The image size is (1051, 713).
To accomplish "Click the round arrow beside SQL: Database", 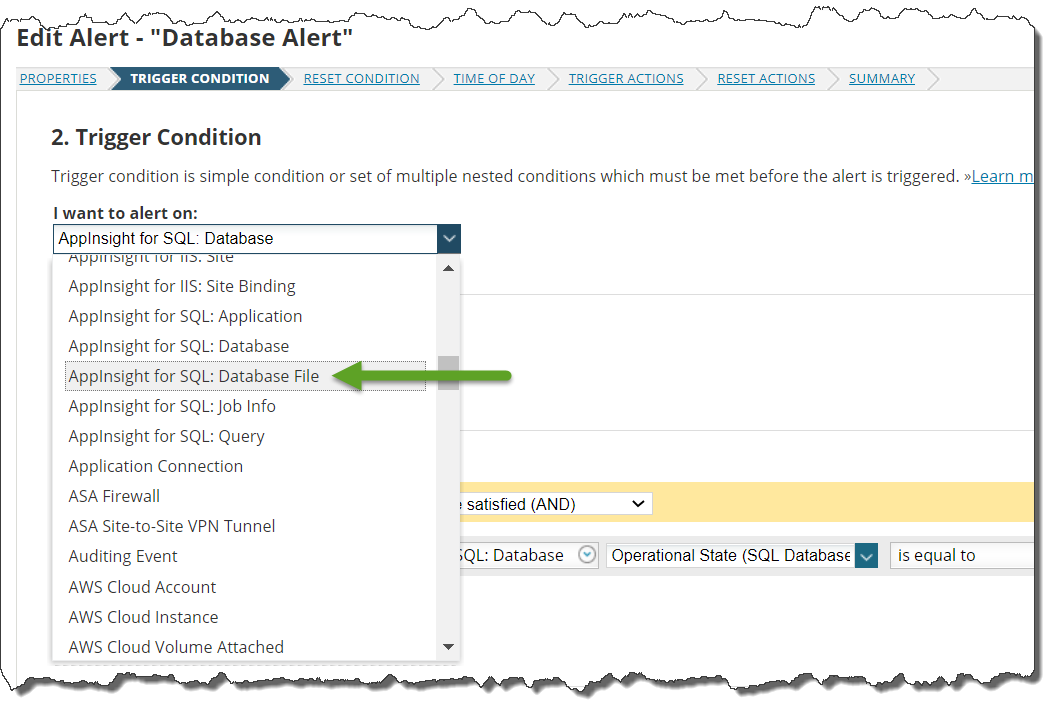I will pos(588,555).
